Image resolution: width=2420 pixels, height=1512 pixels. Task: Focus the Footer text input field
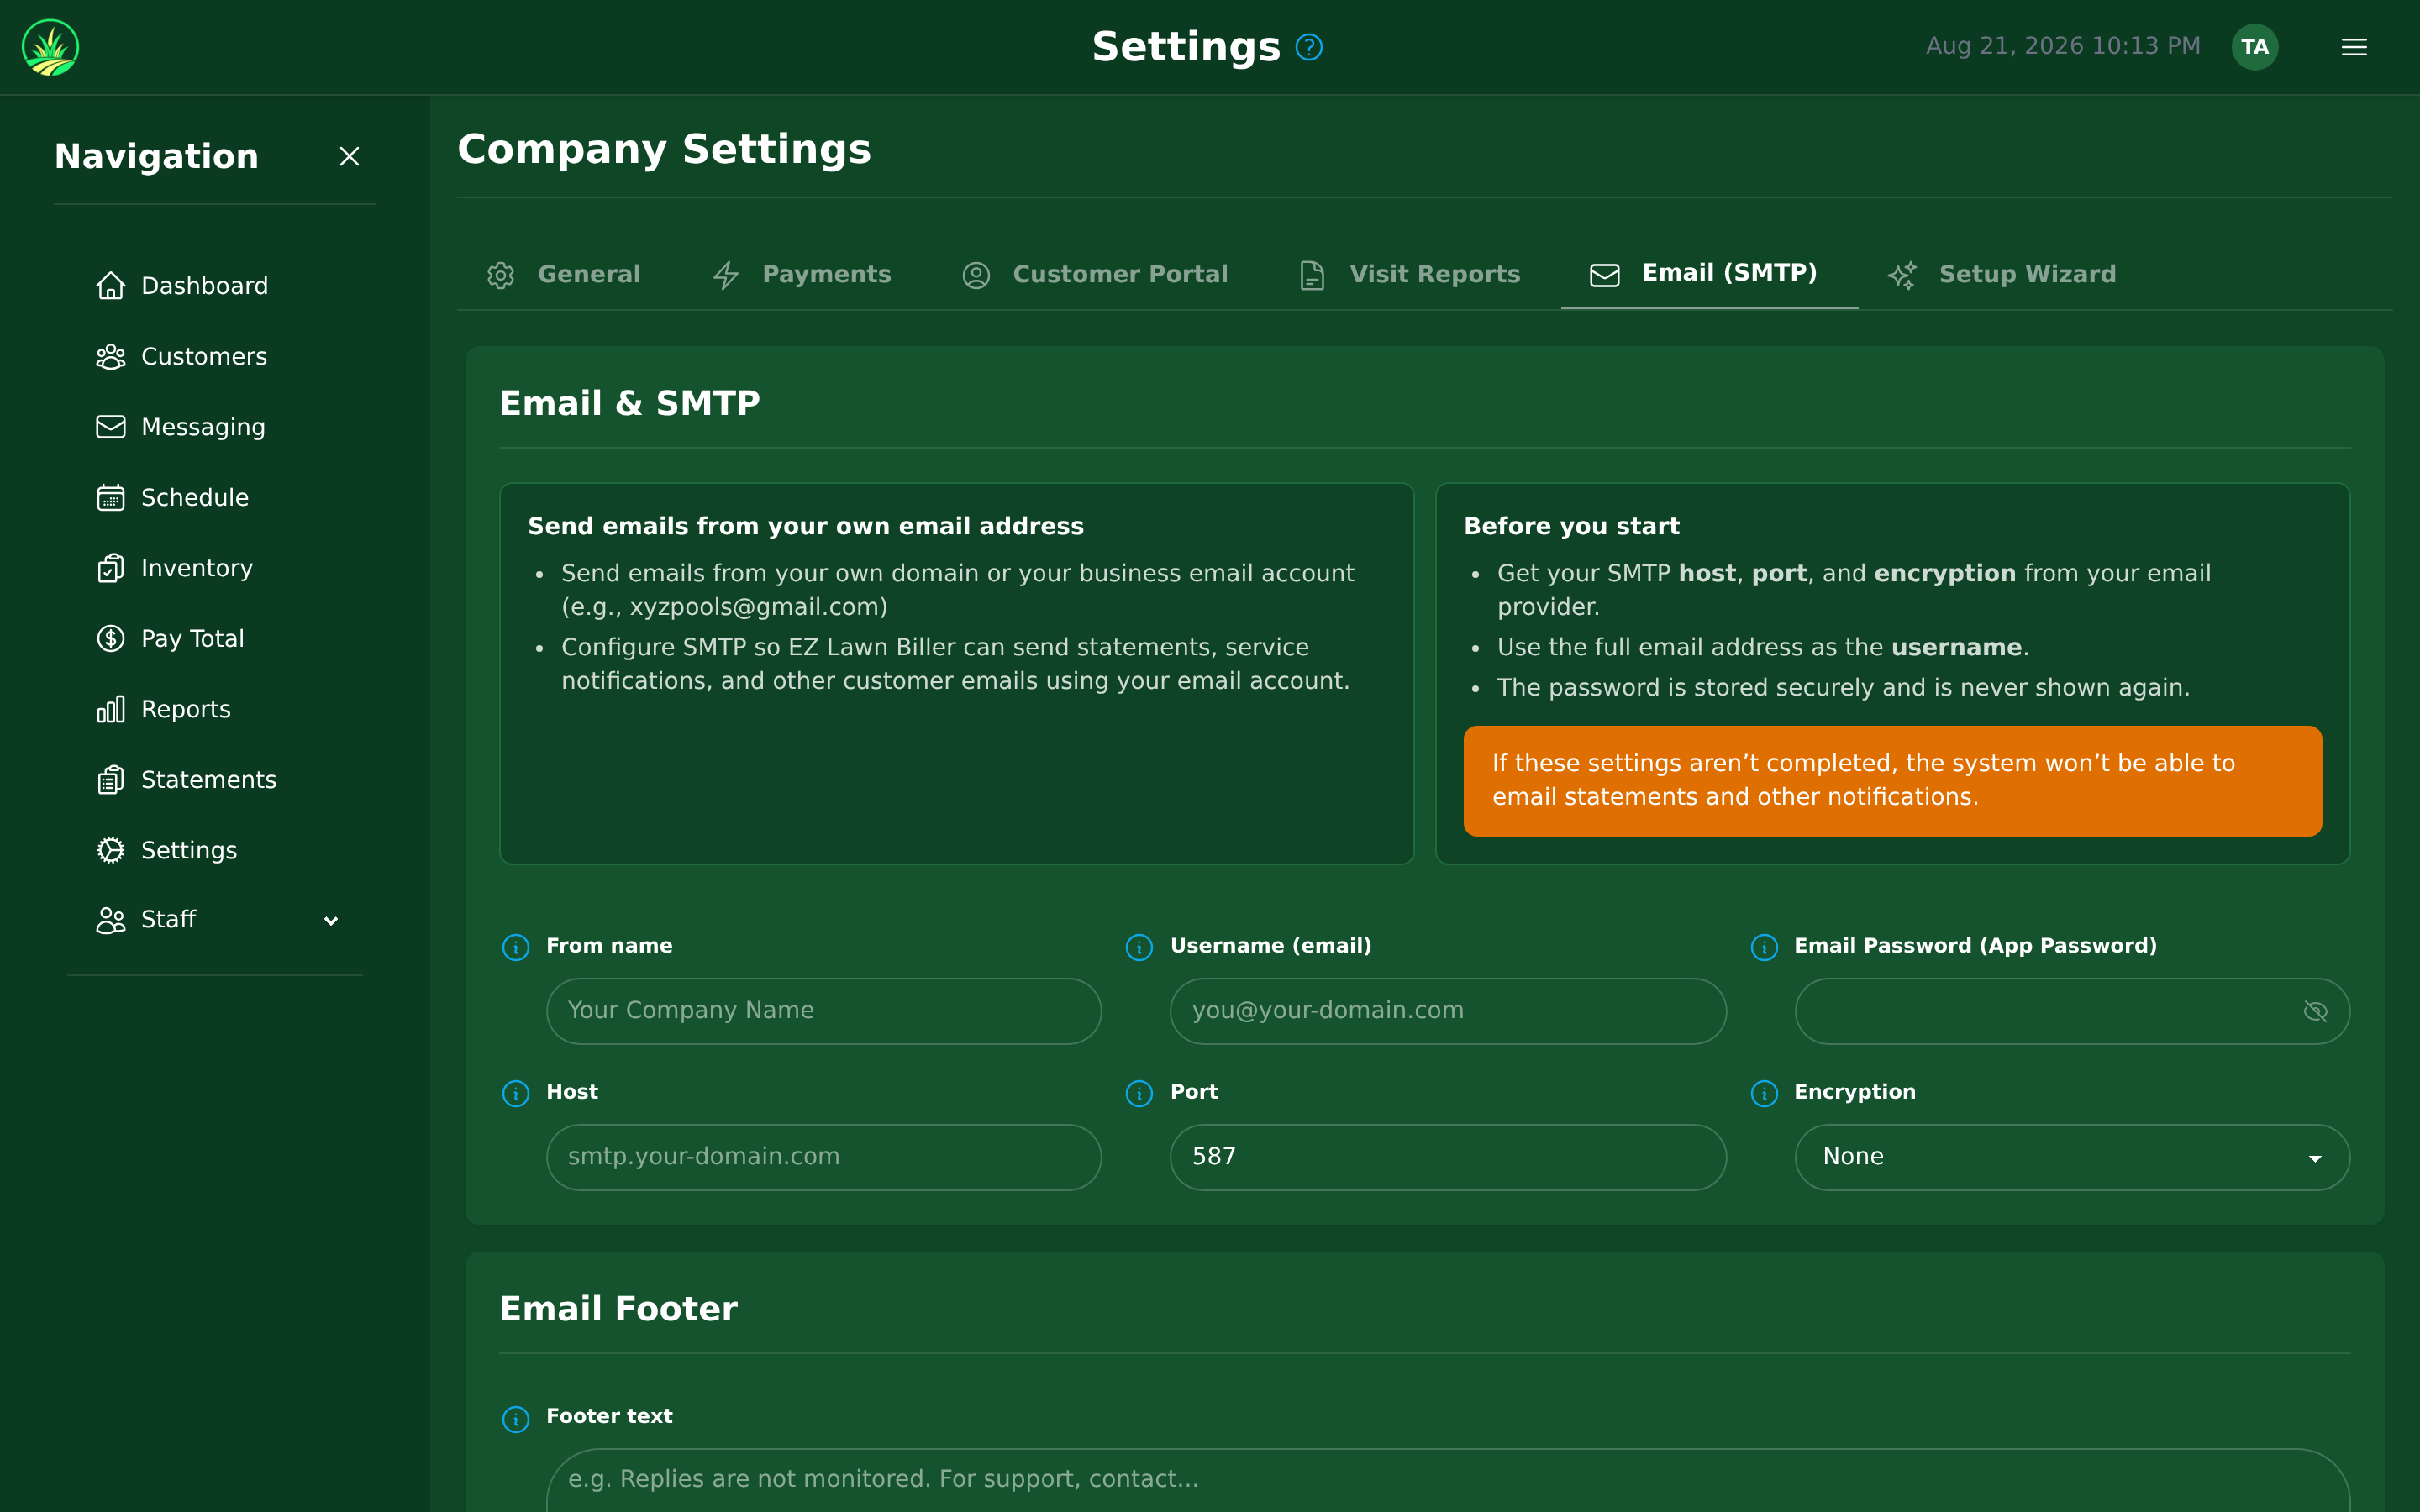1448,1480
